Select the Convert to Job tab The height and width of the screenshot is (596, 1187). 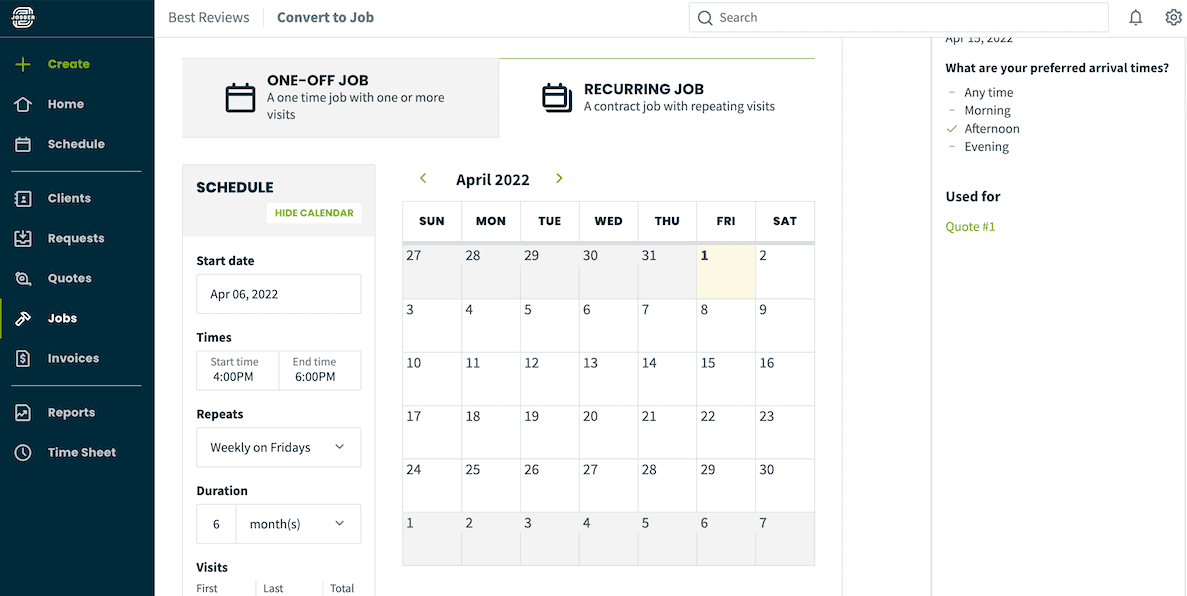click(325, 17)
